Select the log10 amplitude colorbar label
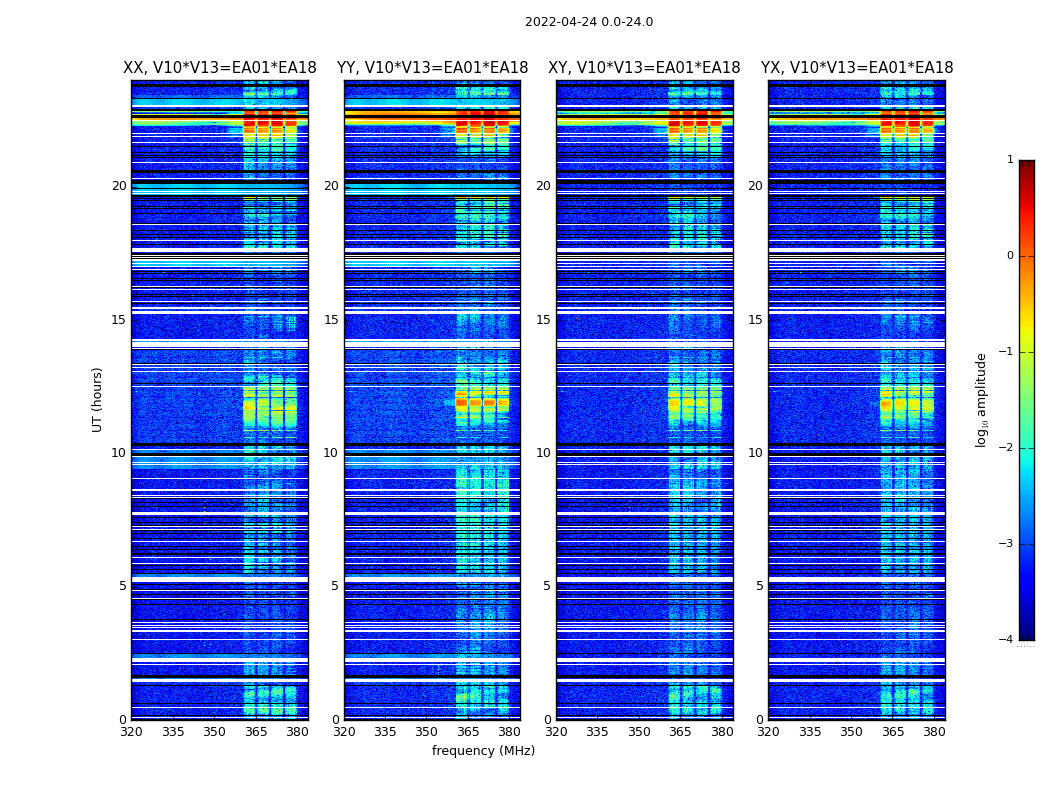 point(982,399)
